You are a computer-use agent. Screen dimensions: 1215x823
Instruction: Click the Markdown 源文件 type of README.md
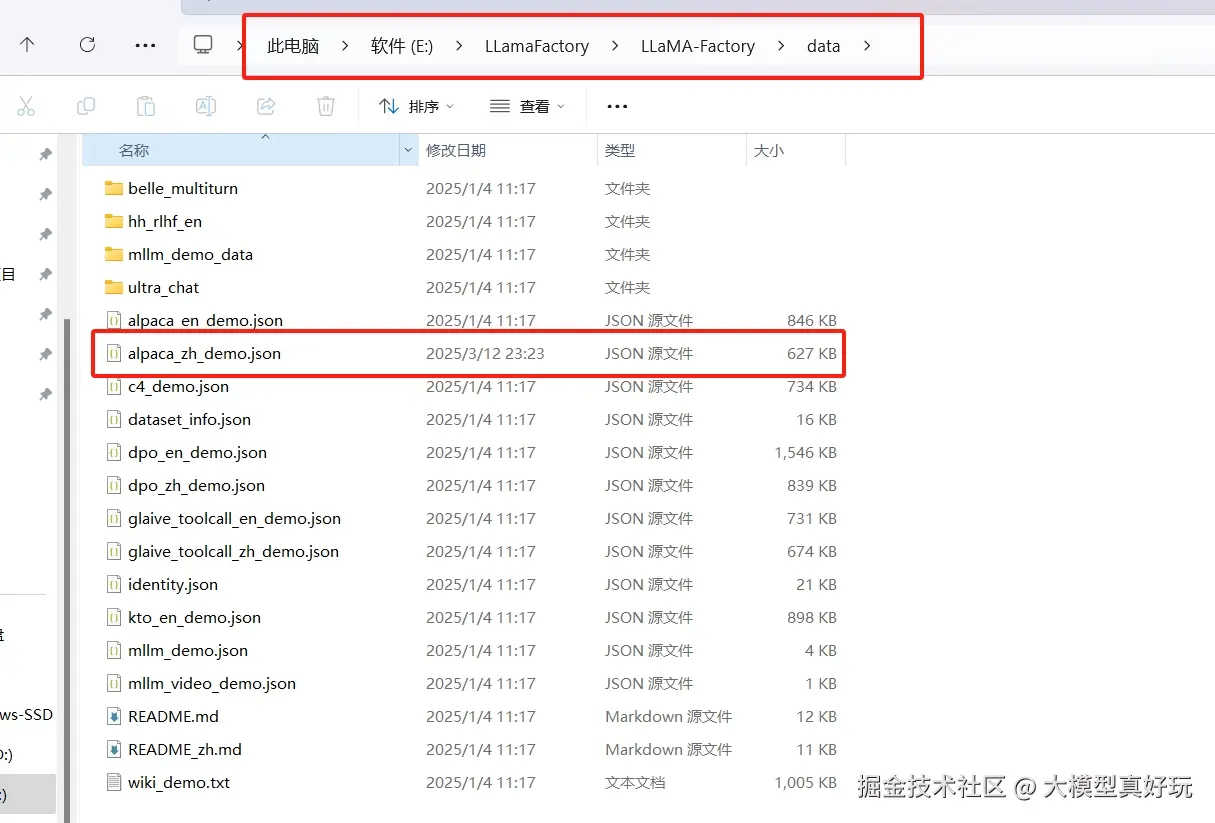point(668,716)
